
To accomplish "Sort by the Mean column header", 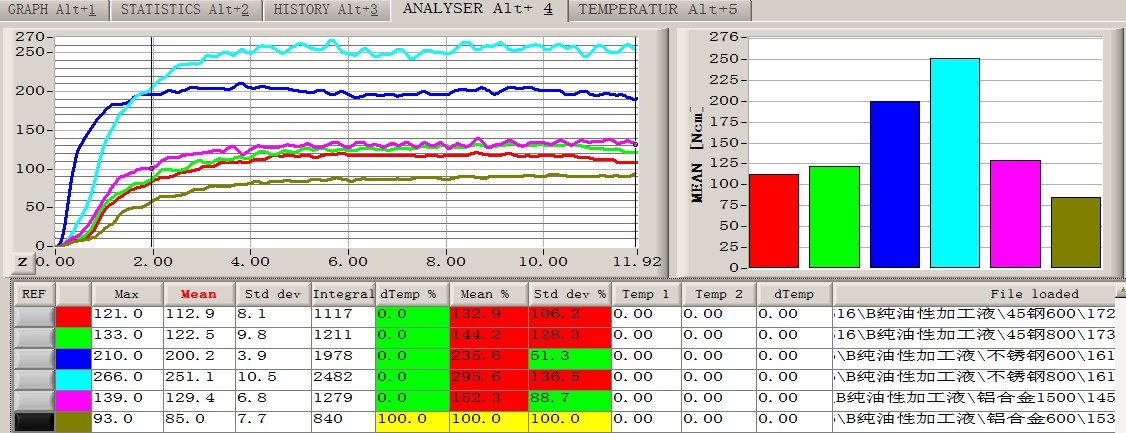I will (200, 294).
